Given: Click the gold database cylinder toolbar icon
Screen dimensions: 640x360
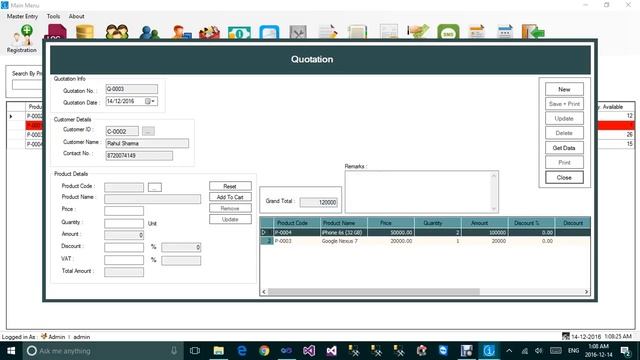Looking at the screenshot, I should tap(85, 32).
